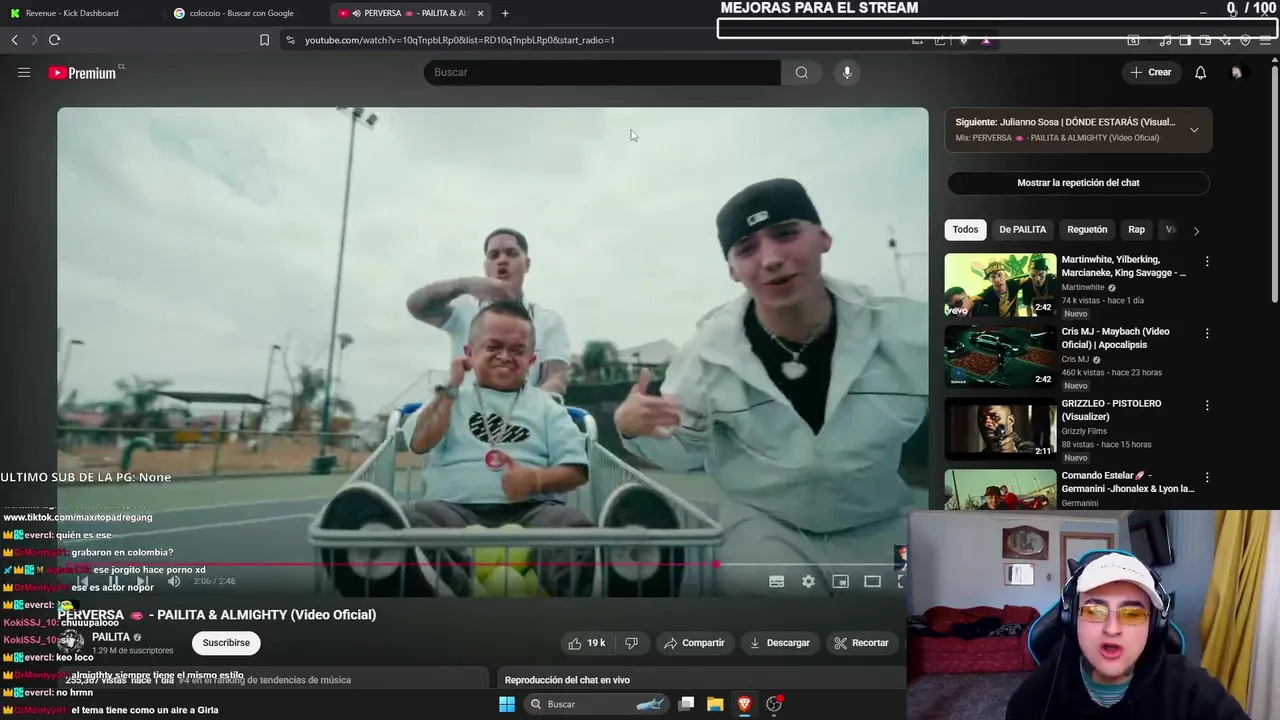1280x720 pixels.
Task: Select the Todos filter chip
Action: click(965, 229)
